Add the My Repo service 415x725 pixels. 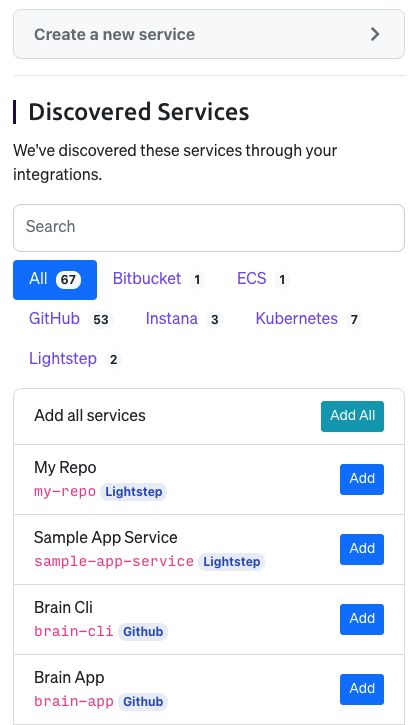coord(362,479)
